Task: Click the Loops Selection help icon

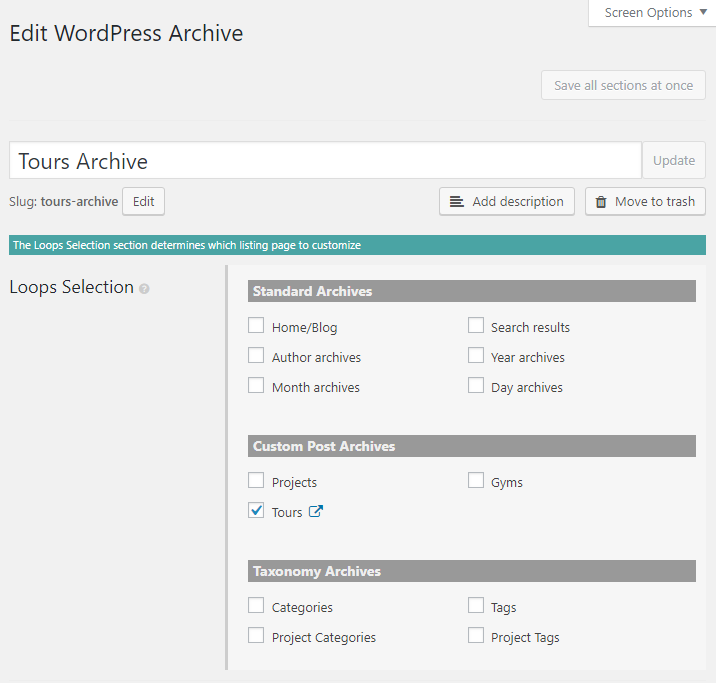Action: [x=144, y=289]
